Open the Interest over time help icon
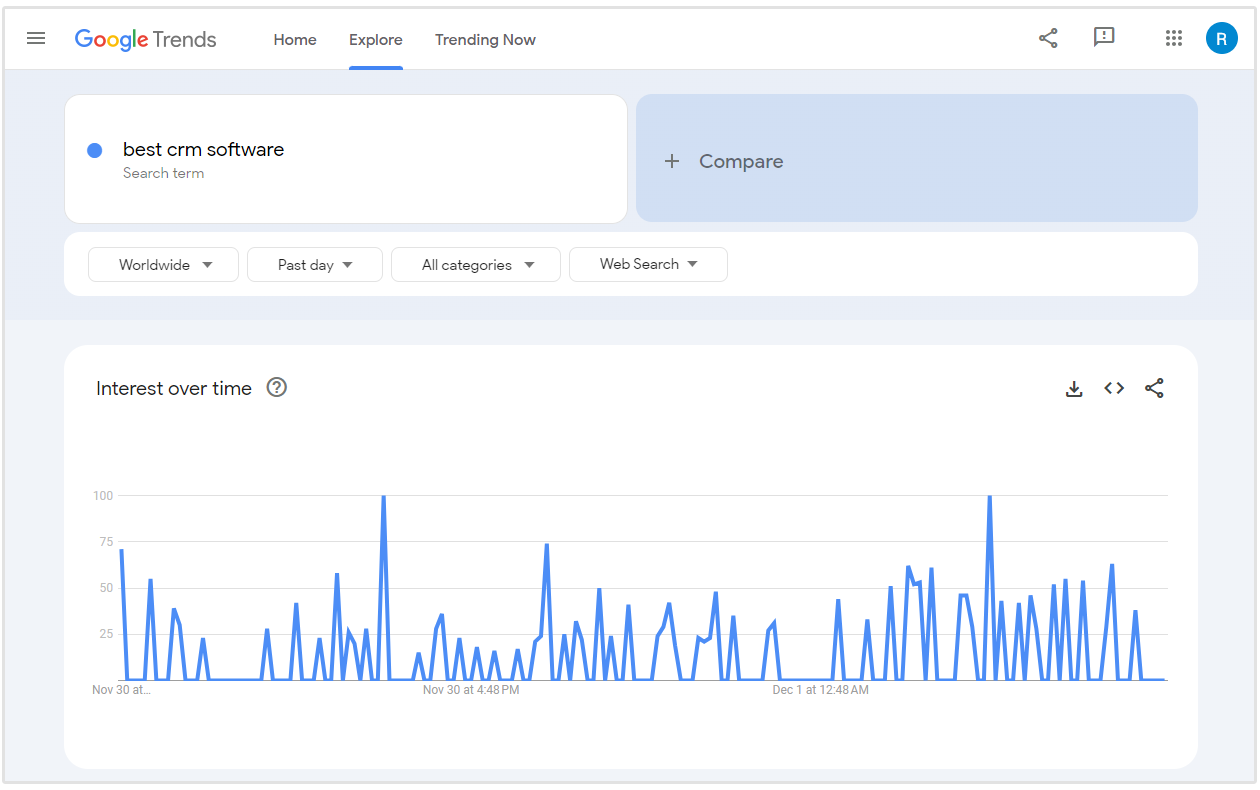The height and width of the screenshot is (790, 1260). tap(277, 388)
